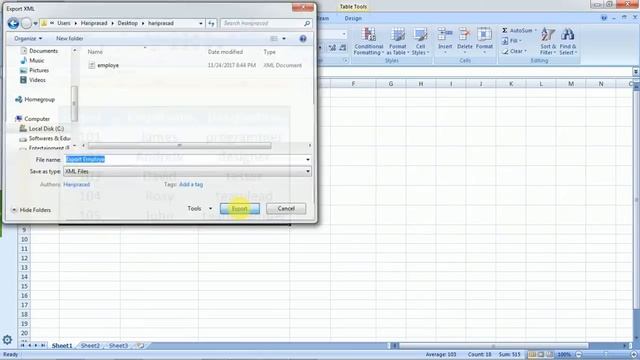The height and width of the screenshot is (360, 640).
Task: Switch to Sheet2 tab
Action: coord(90,346)
